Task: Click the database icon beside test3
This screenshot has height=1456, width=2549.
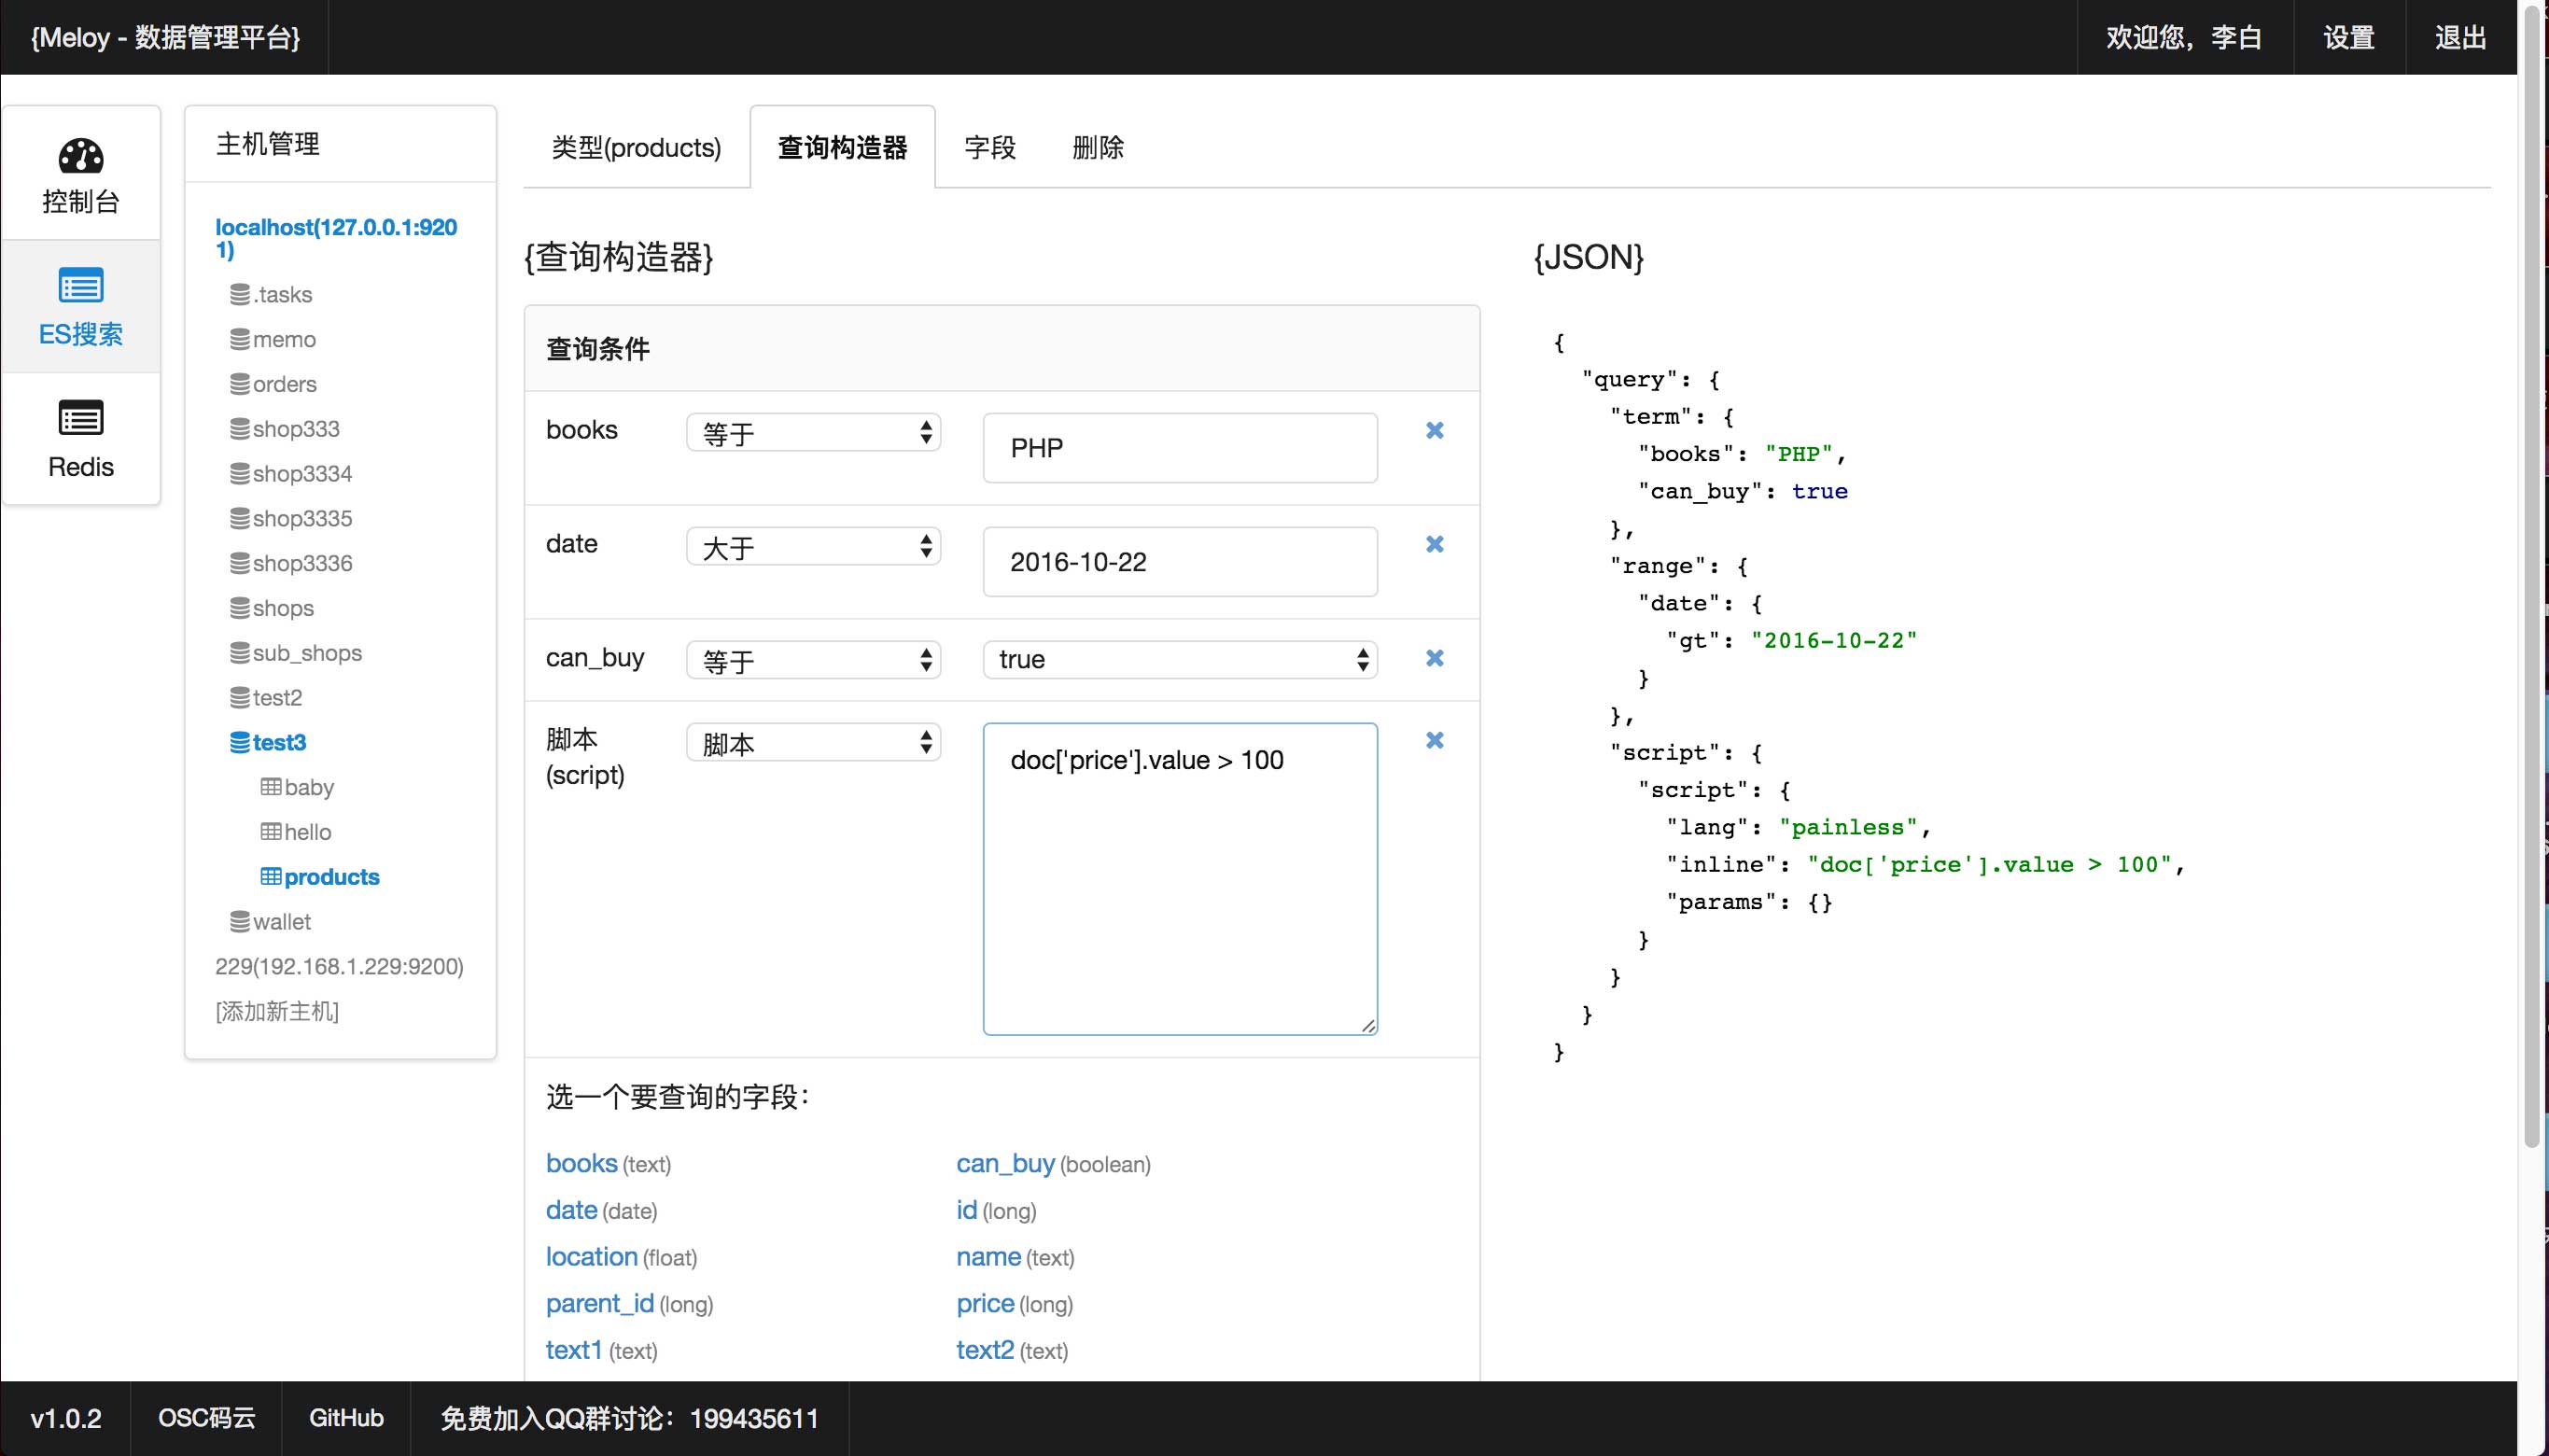Action: tap(240, 742)
